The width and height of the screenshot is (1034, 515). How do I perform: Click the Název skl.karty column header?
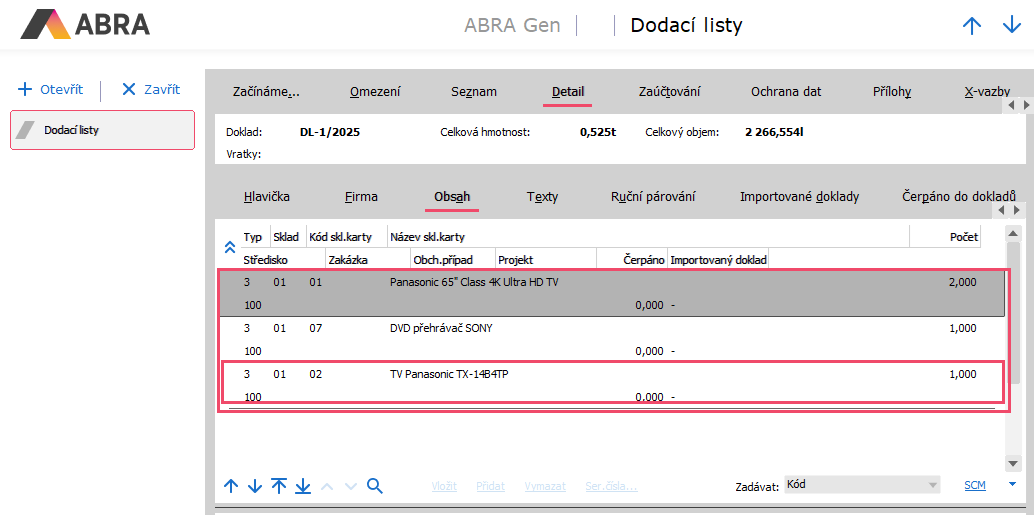click(648, 237)
